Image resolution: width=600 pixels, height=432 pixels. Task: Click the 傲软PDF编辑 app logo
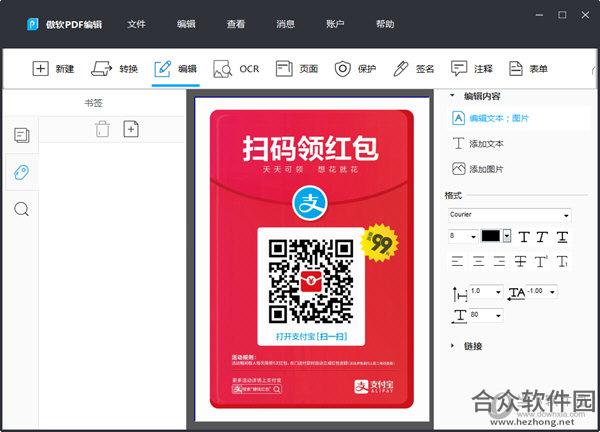coord(33,24)
